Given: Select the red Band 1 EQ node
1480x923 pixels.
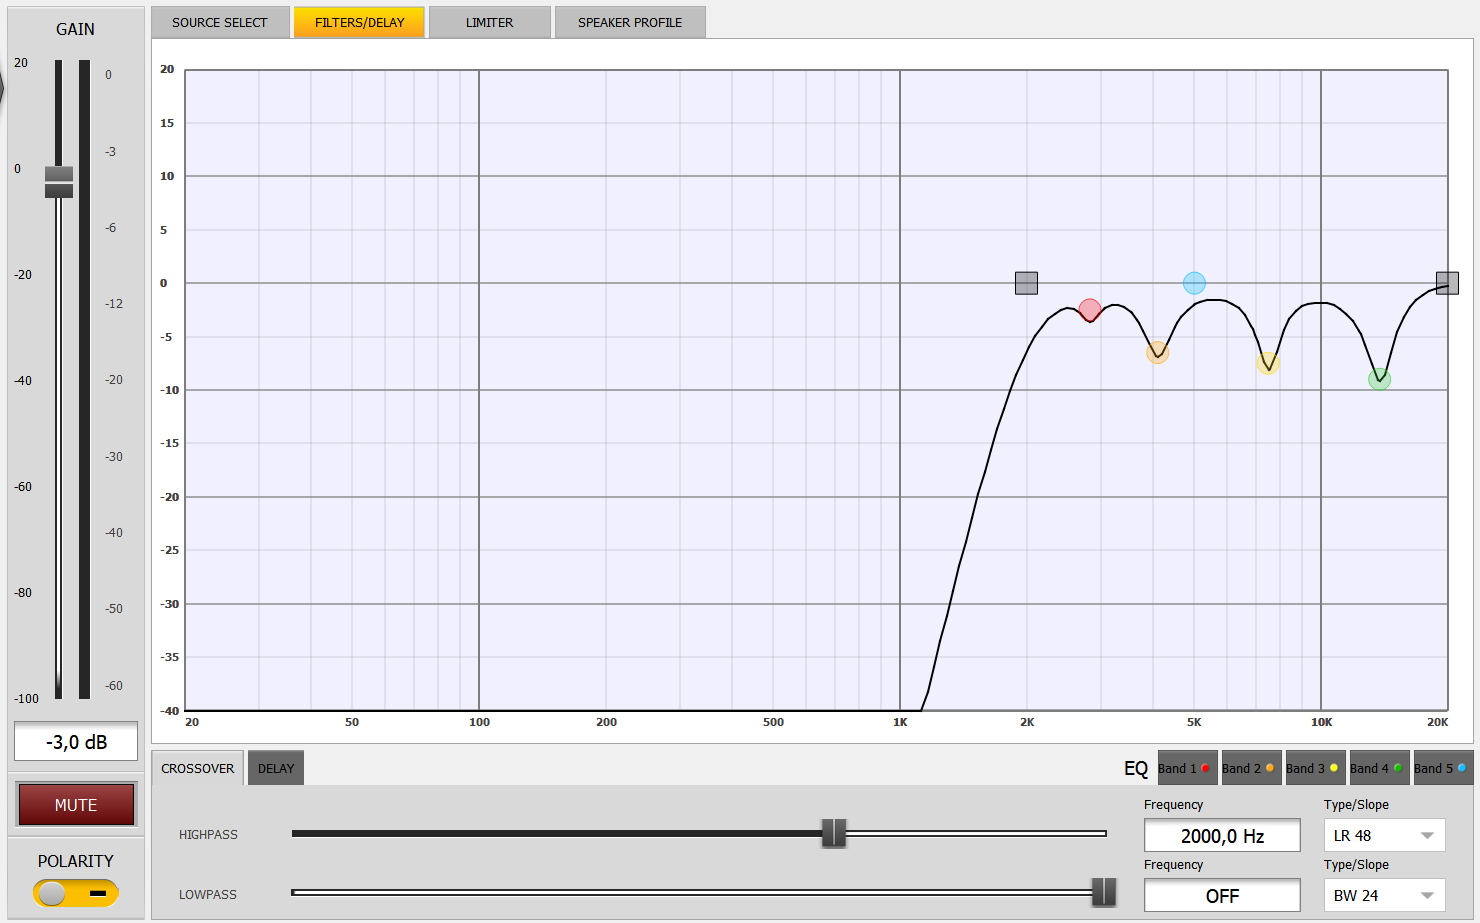Looking at the screenshot, I should (x=1090, y=310).
